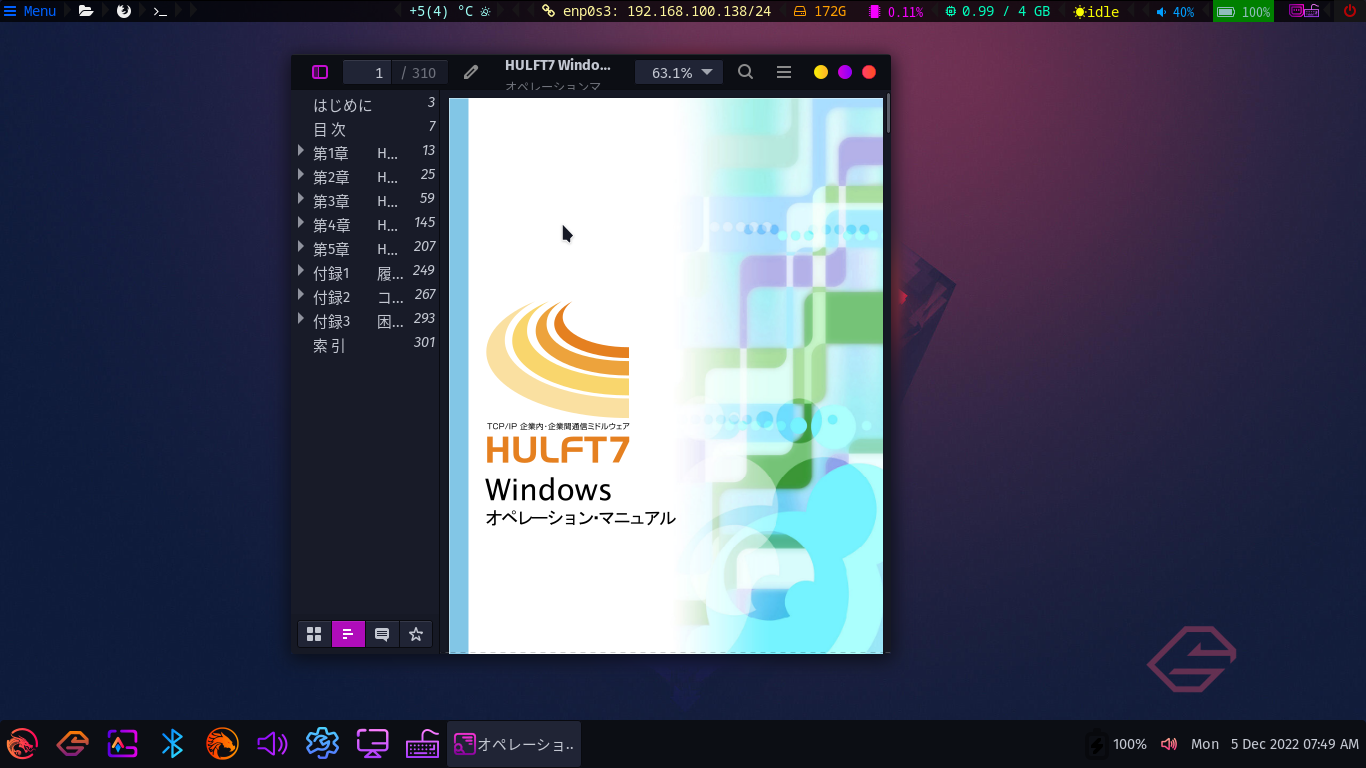1366x768 pixels.
Task: Go to 索引 in the outline
Action: click(330, 345)
